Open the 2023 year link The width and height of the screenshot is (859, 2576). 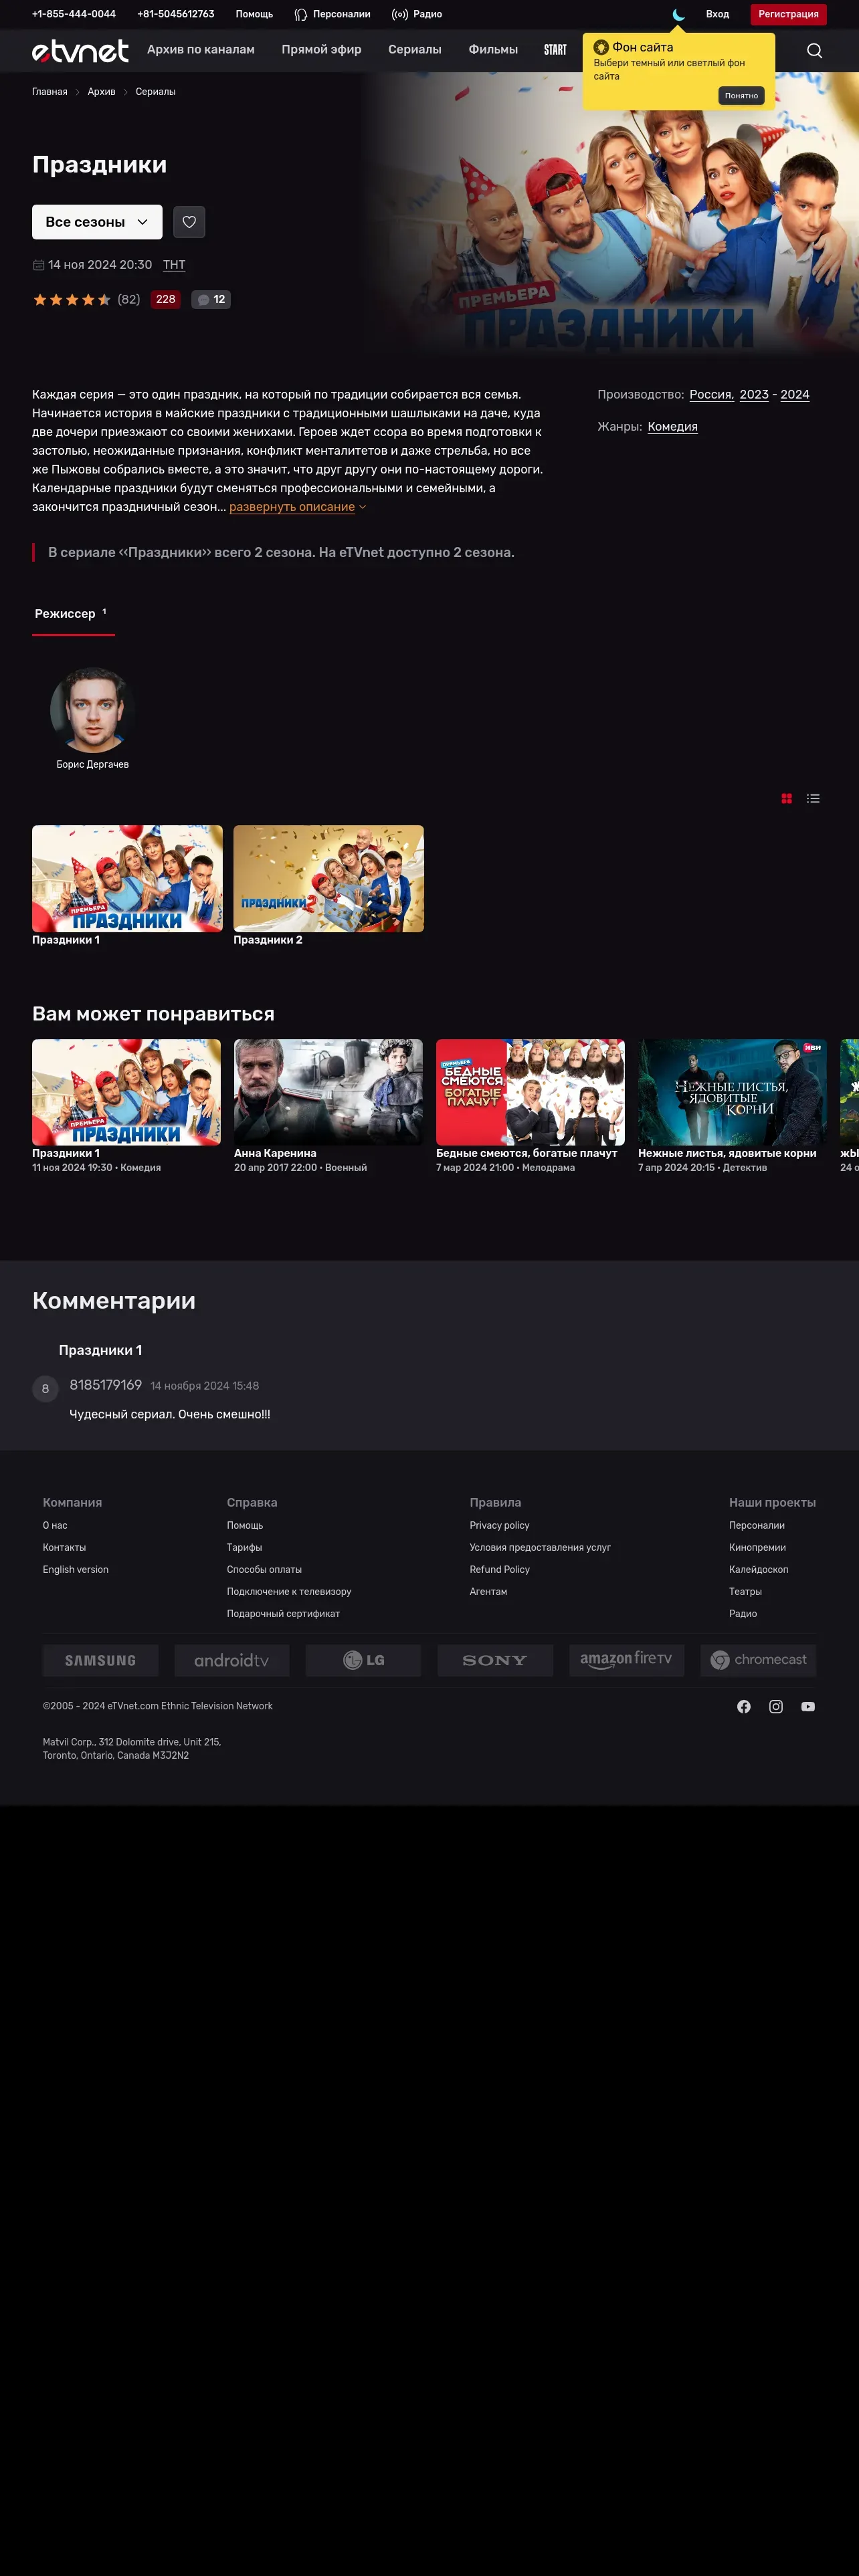tap(754, 394)
